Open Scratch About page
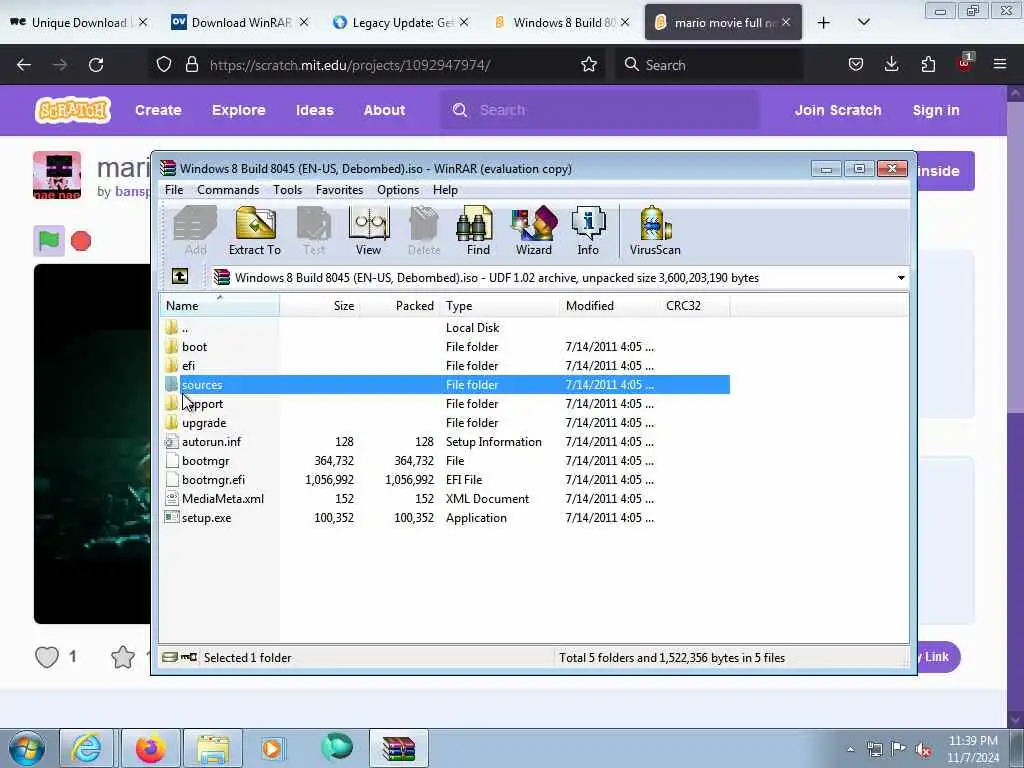The height and width of the screenshot is (768, 1024). (x=384, y=110)
